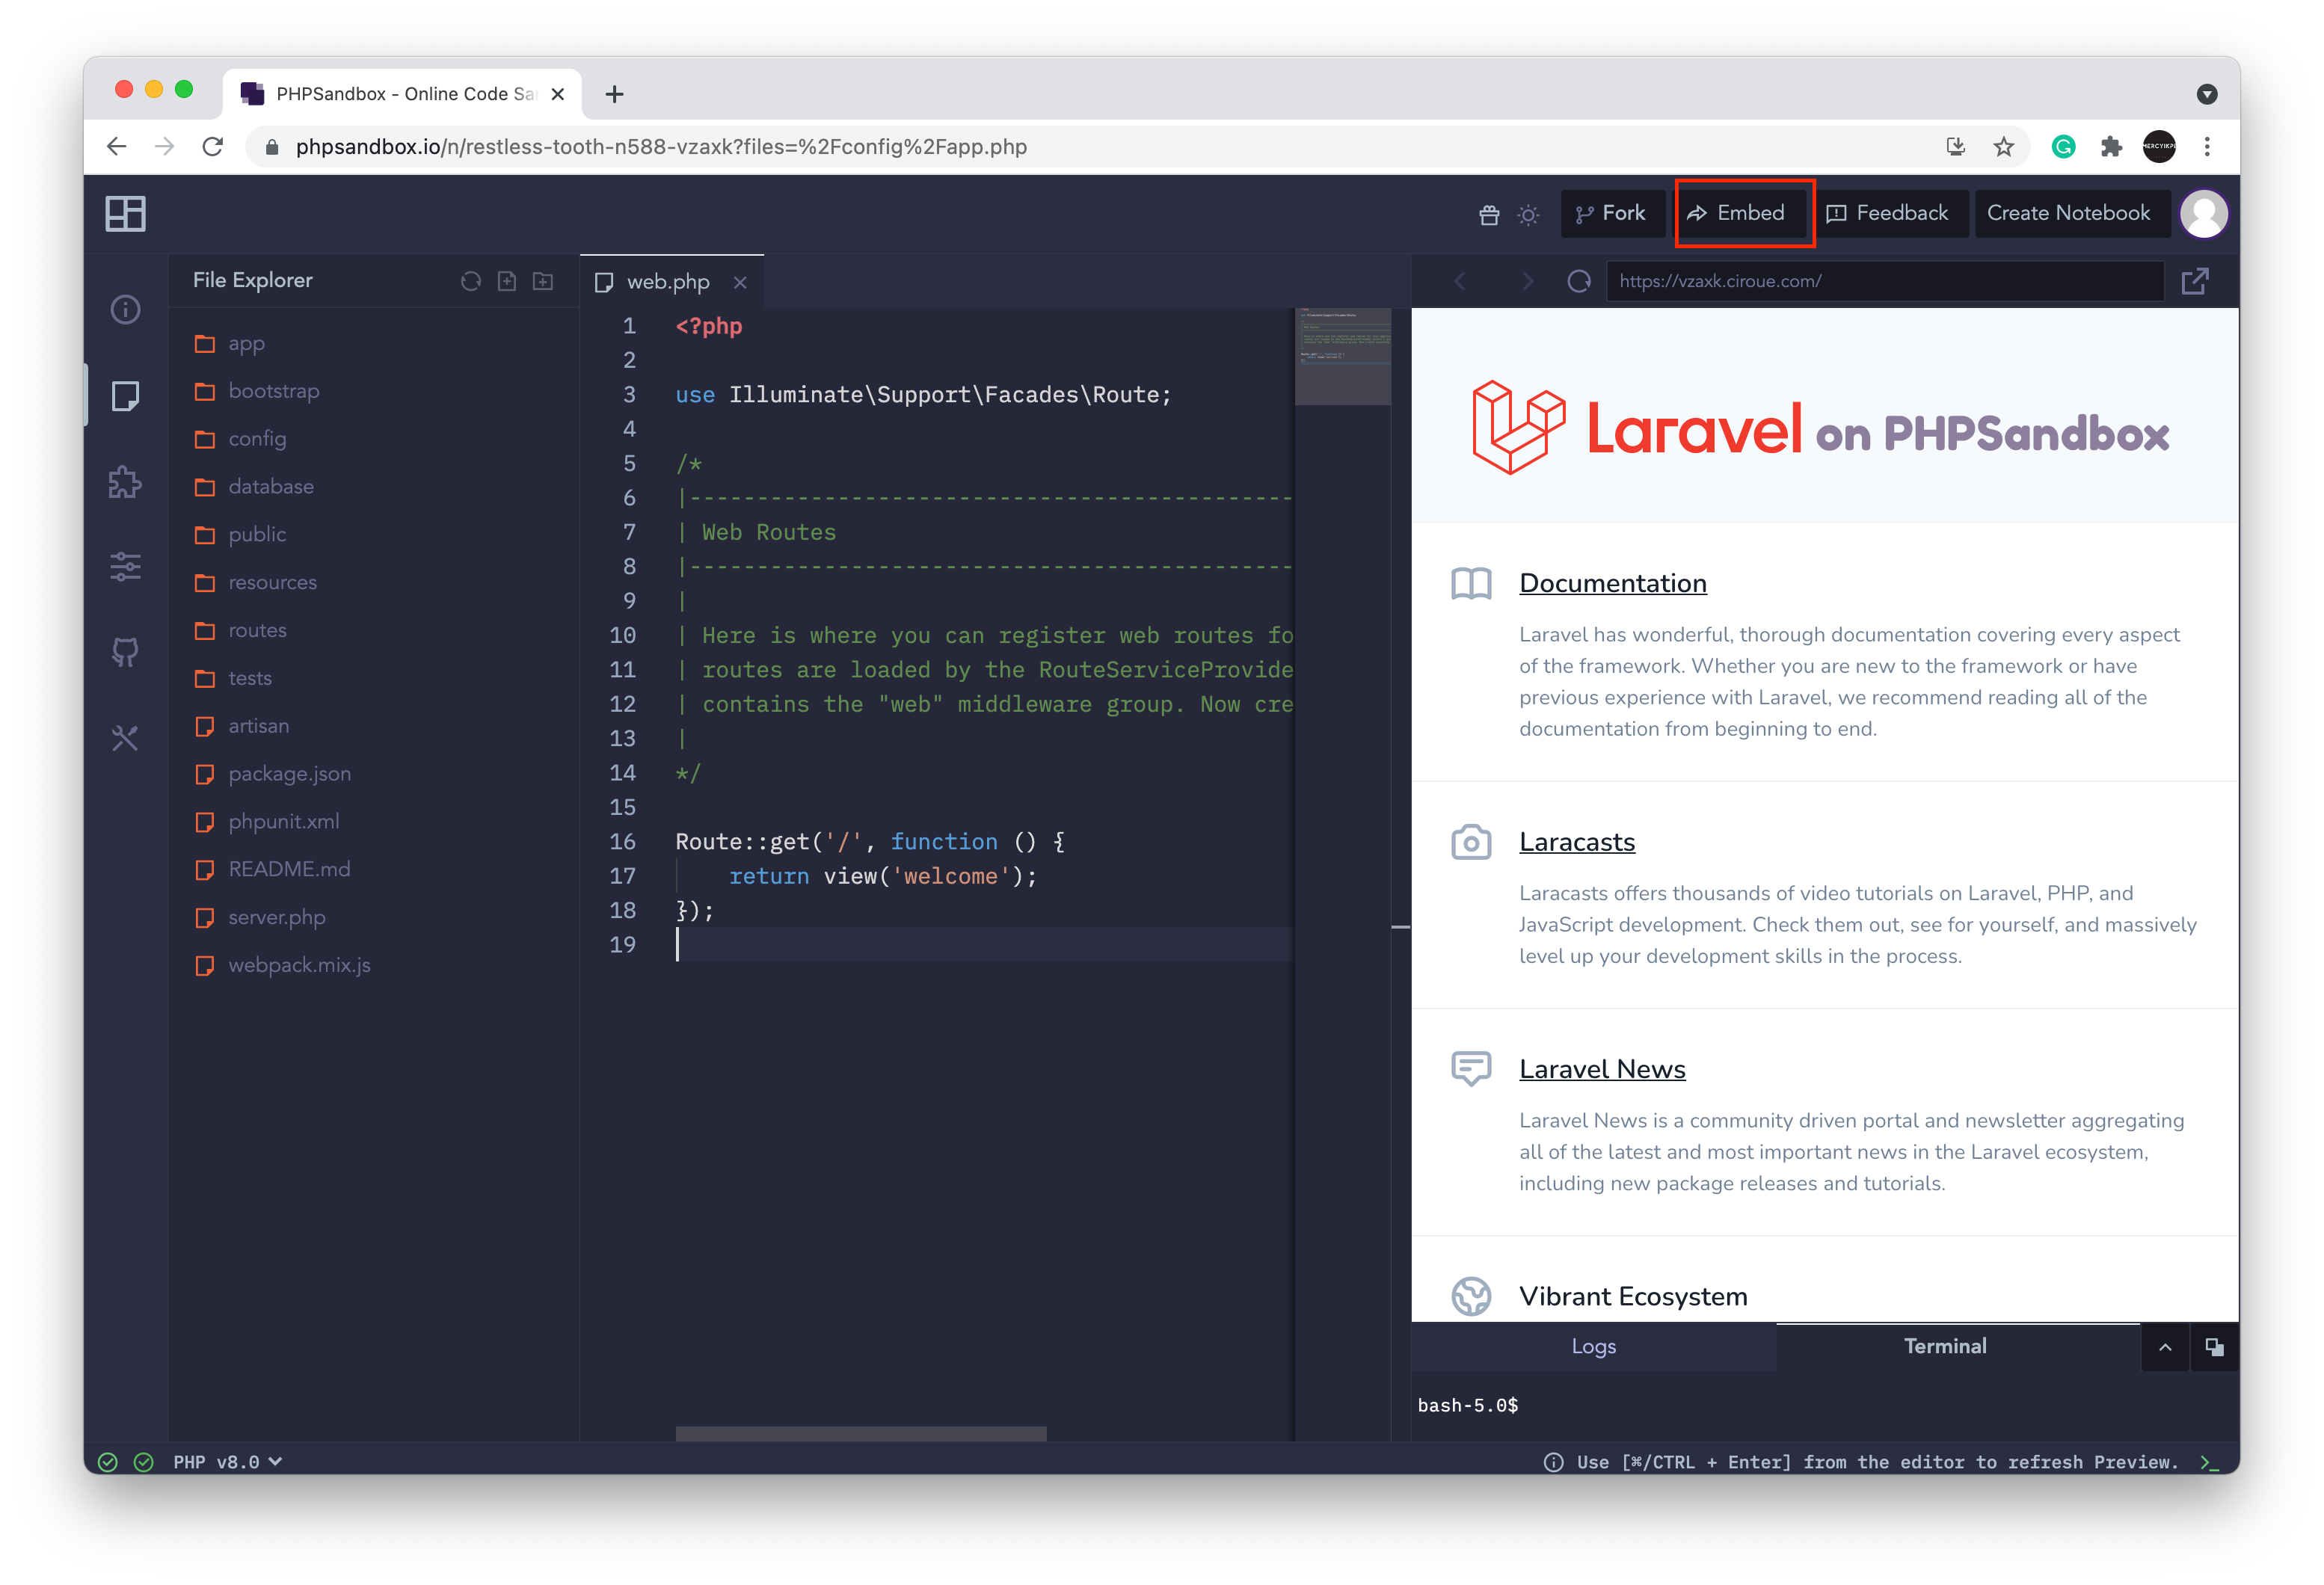Toggle the preview panel maximize icon
The image size is (2324, 1585).
[x=2216, y=1345]
